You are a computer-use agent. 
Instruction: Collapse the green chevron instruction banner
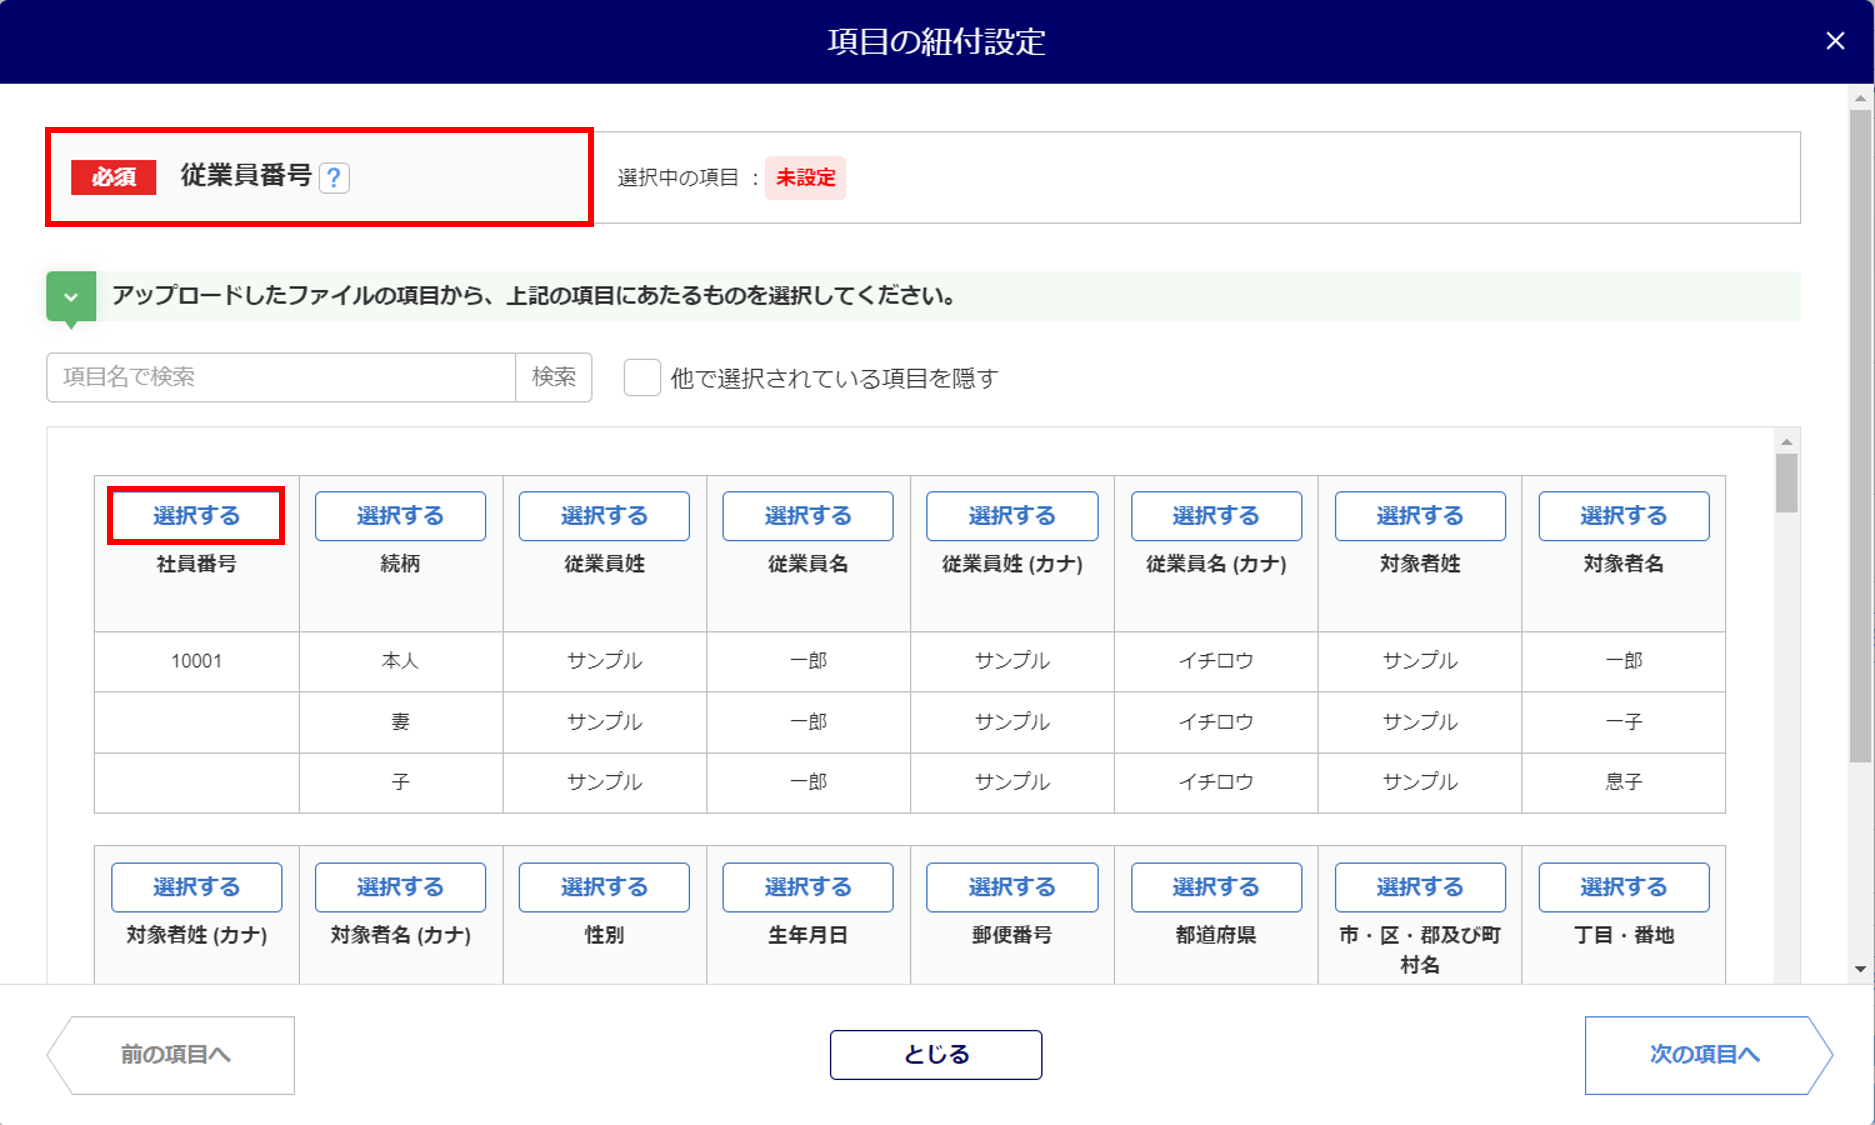[x=71, y=297]
